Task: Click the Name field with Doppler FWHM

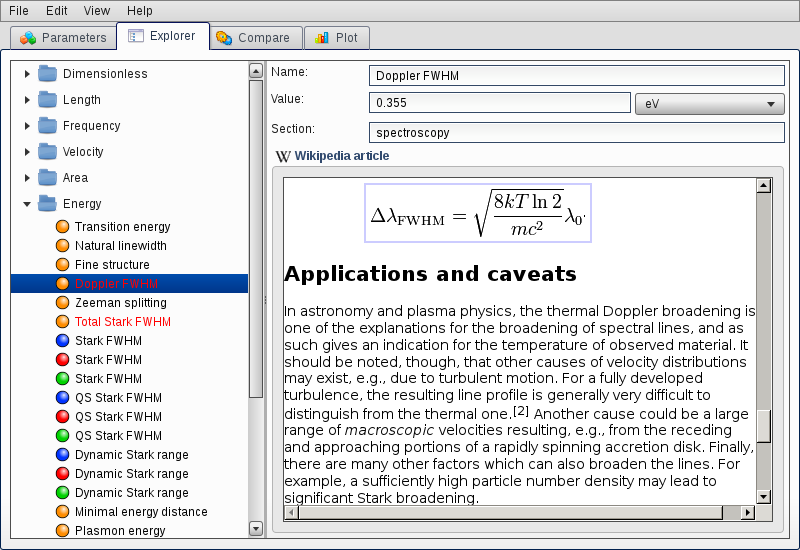Action: [577, 76]
